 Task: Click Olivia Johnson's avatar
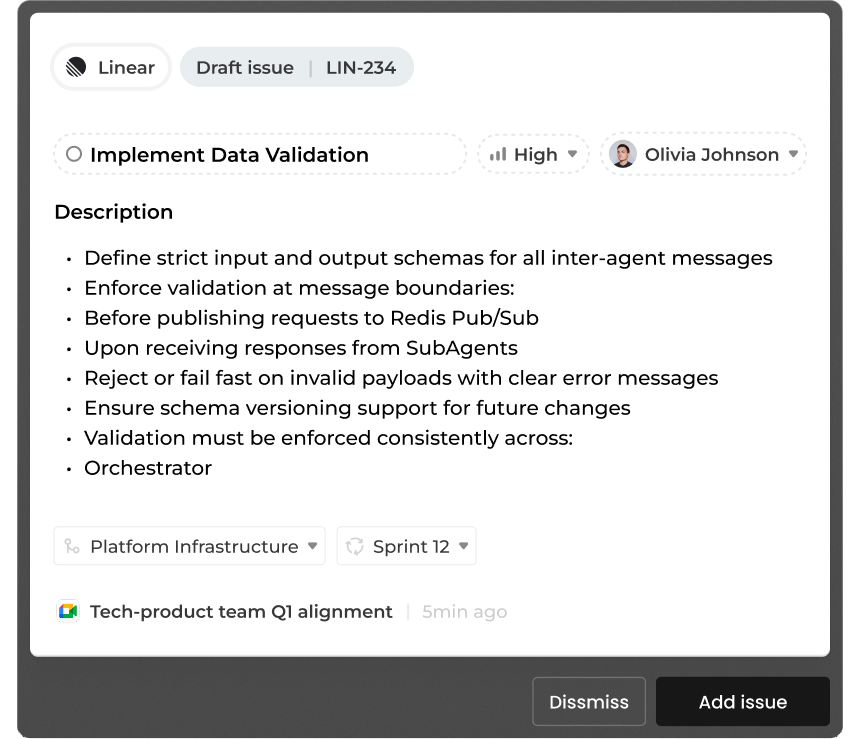click(x=623, y=154)
